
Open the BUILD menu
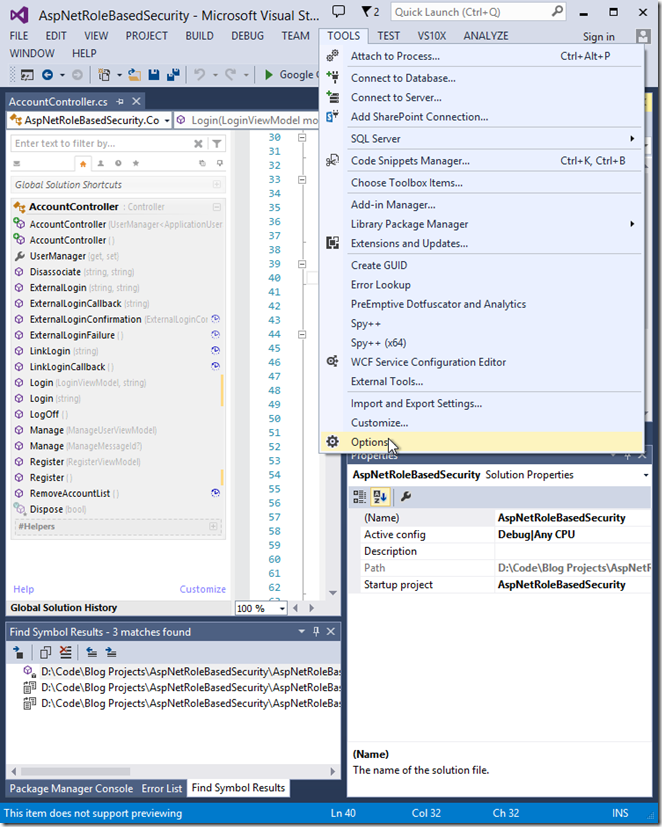(199, 36)
